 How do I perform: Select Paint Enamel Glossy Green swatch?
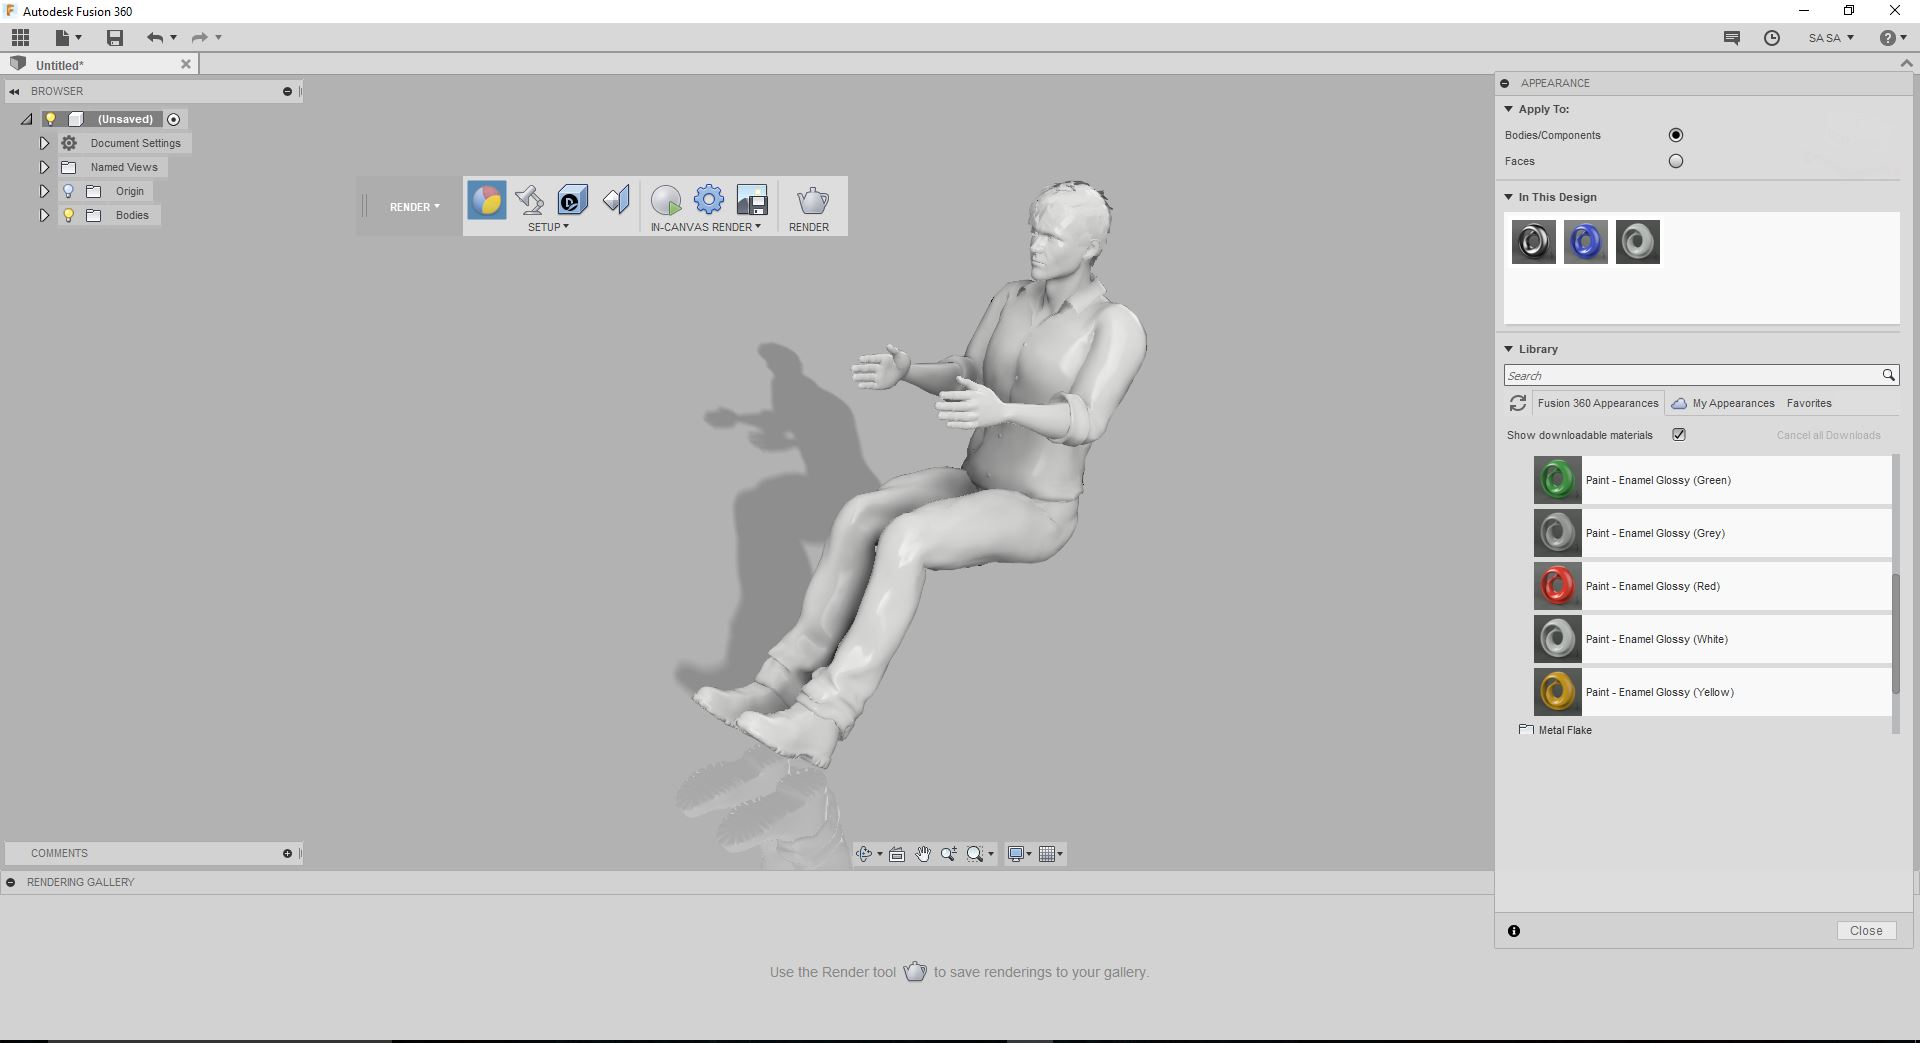(x=1557, y=480)
